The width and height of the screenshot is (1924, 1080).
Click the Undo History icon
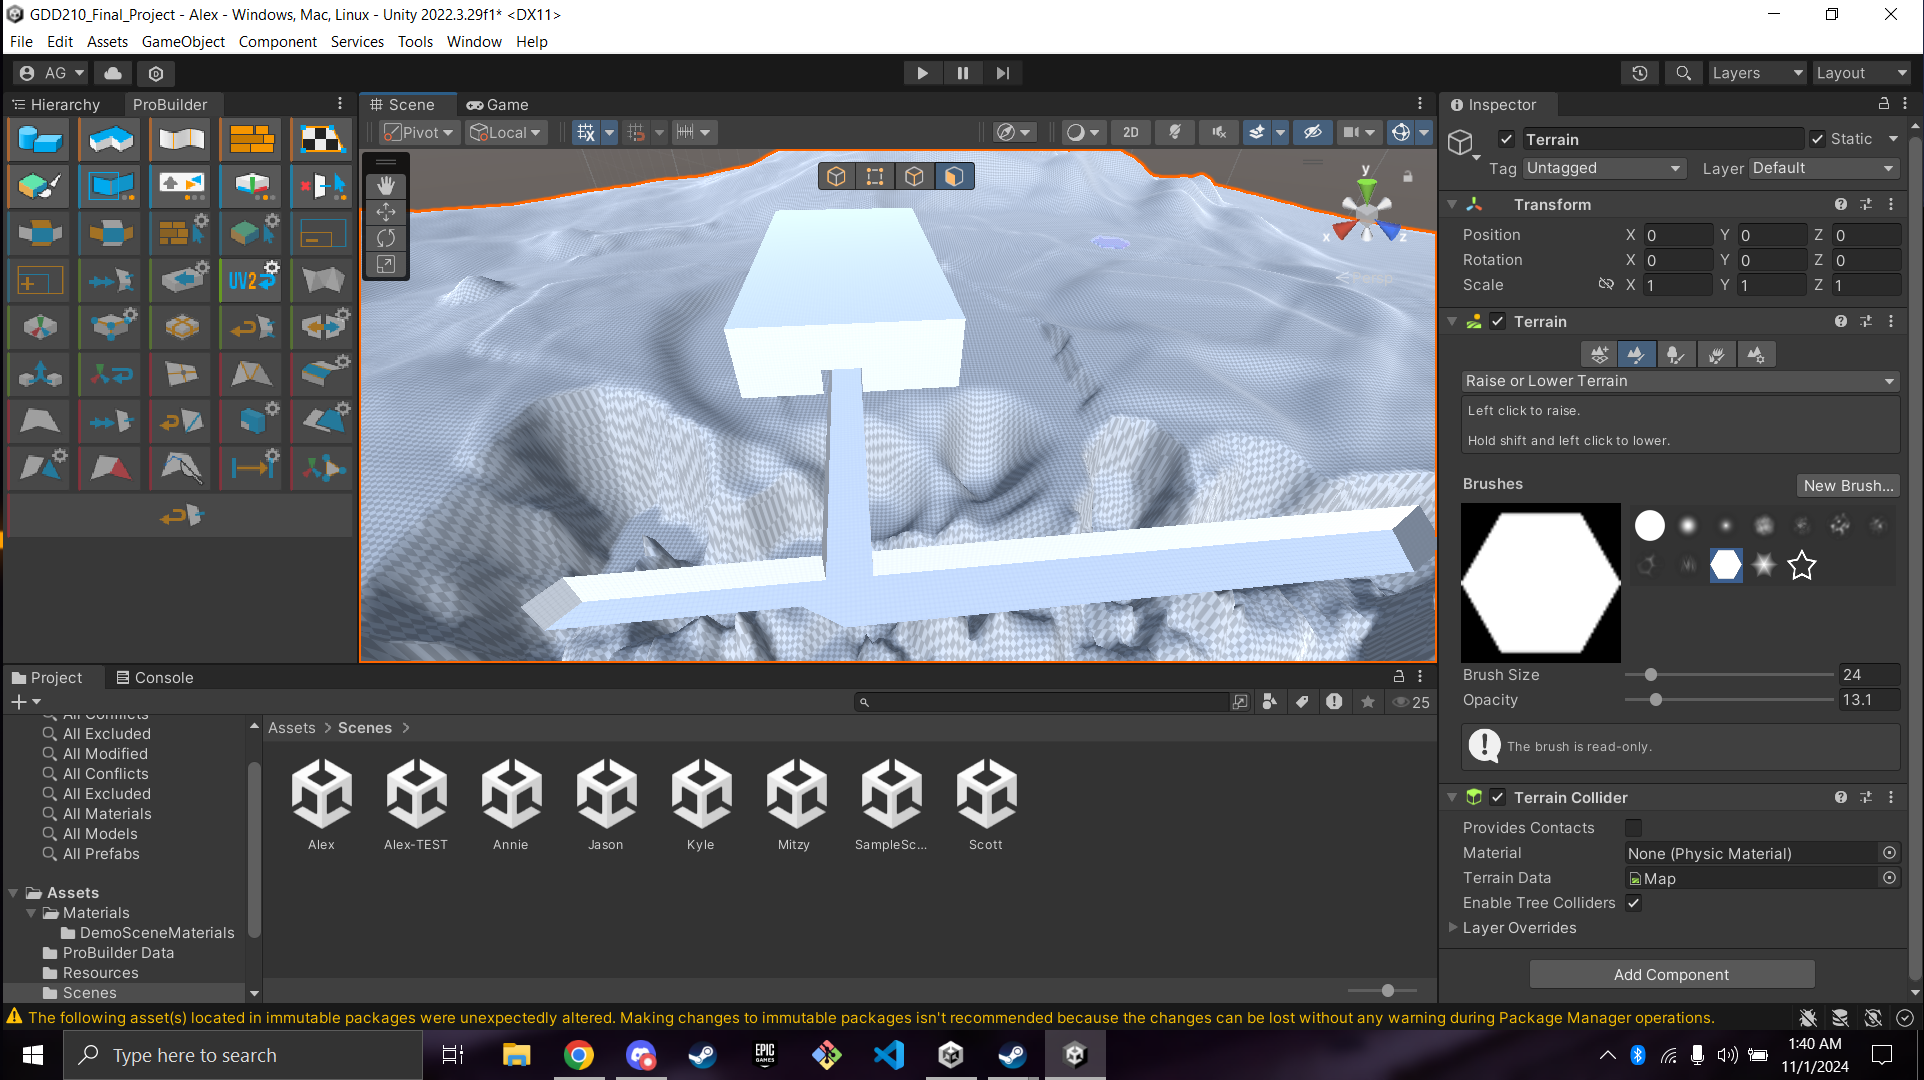[1640, 73]
